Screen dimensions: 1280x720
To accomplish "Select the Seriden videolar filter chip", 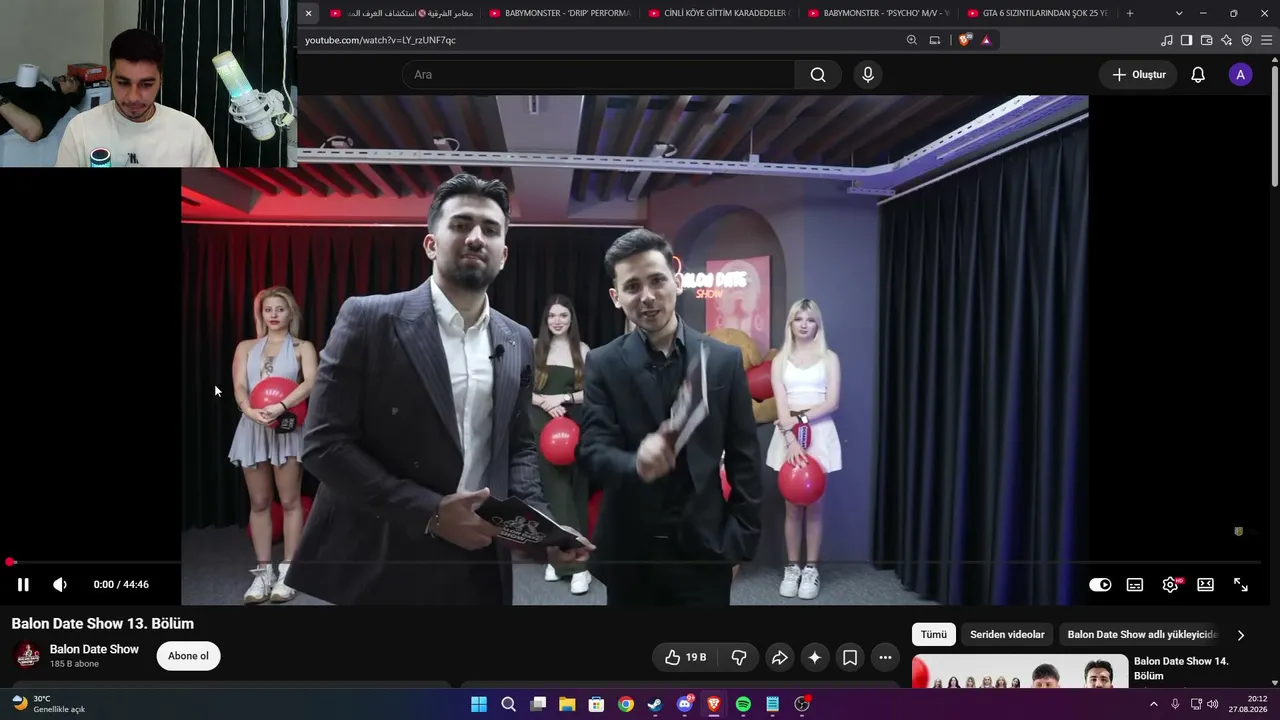I will pos(1007,635).
